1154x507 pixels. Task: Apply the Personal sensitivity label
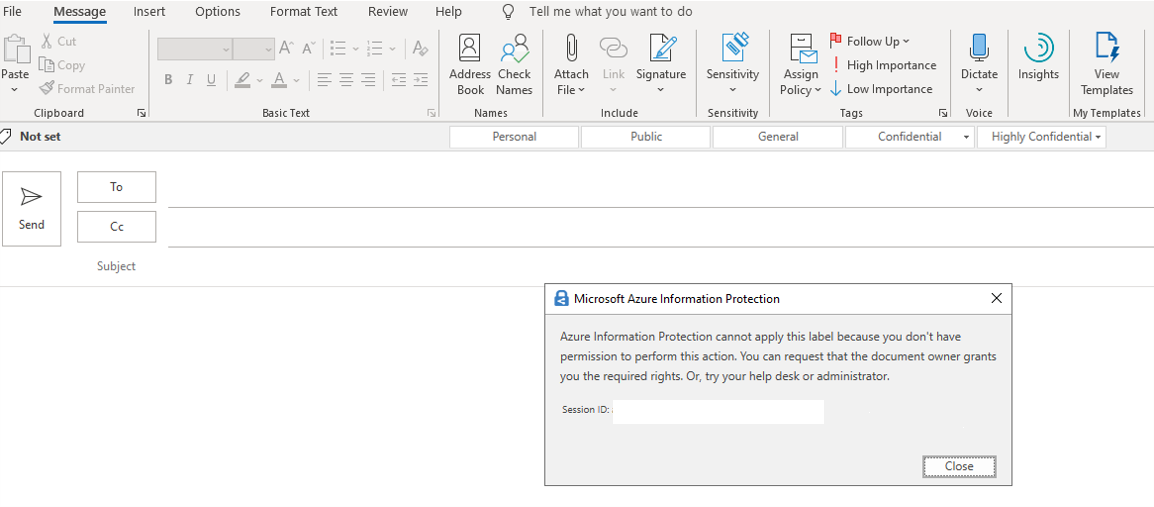[514, 137]
